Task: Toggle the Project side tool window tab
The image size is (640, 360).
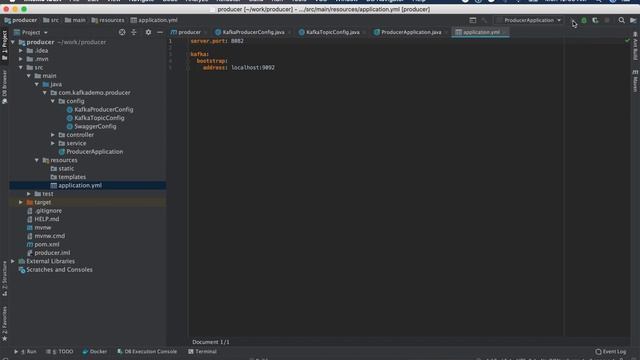Action: click(4, 45)
